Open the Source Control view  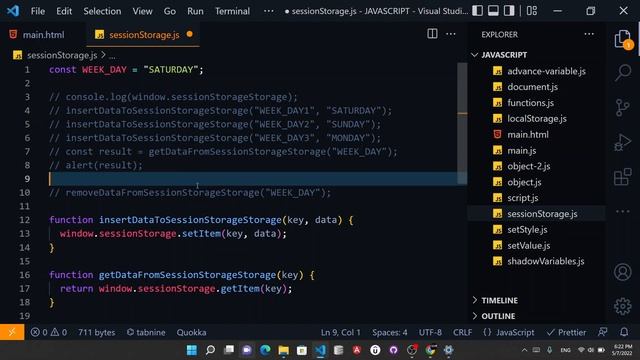tap(622, 108)
